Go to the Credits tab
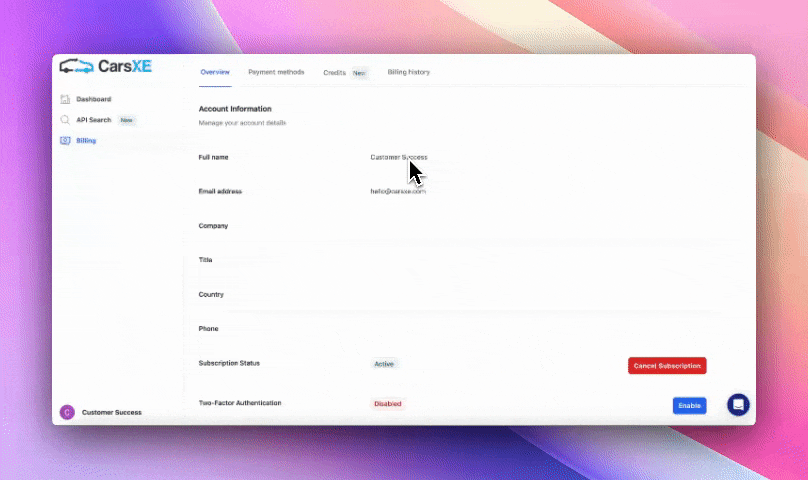The image size is (808, 480). [334, 73]
